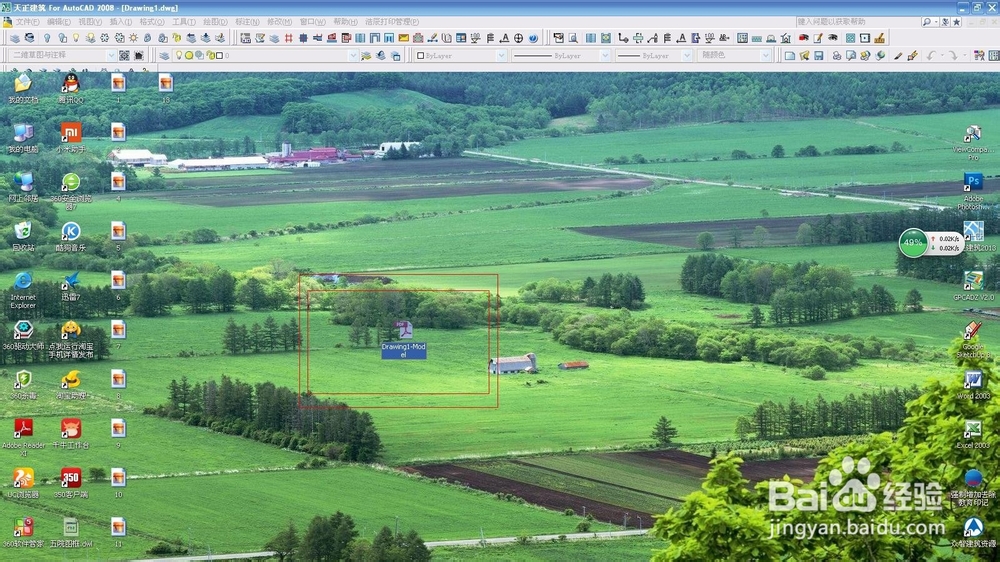Click the blue help question-mark icon

[533, 38]
